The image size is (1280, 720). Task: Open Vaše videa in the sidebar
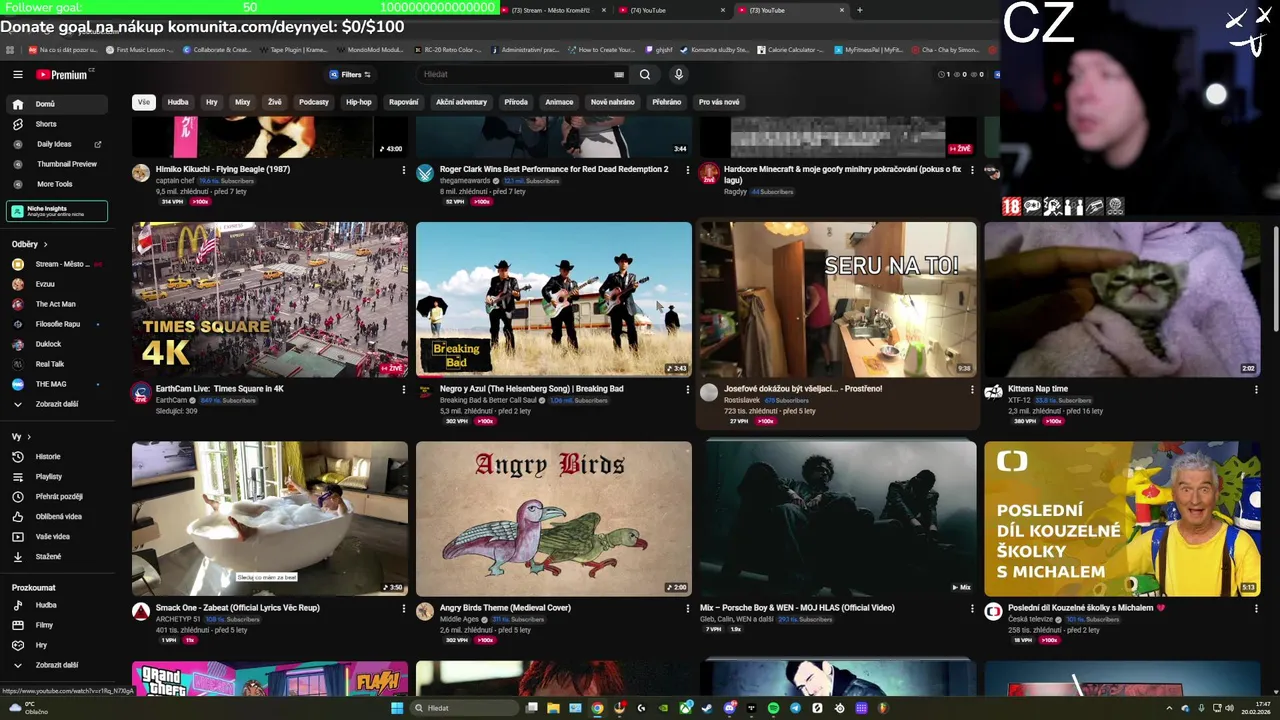point(56,537)
